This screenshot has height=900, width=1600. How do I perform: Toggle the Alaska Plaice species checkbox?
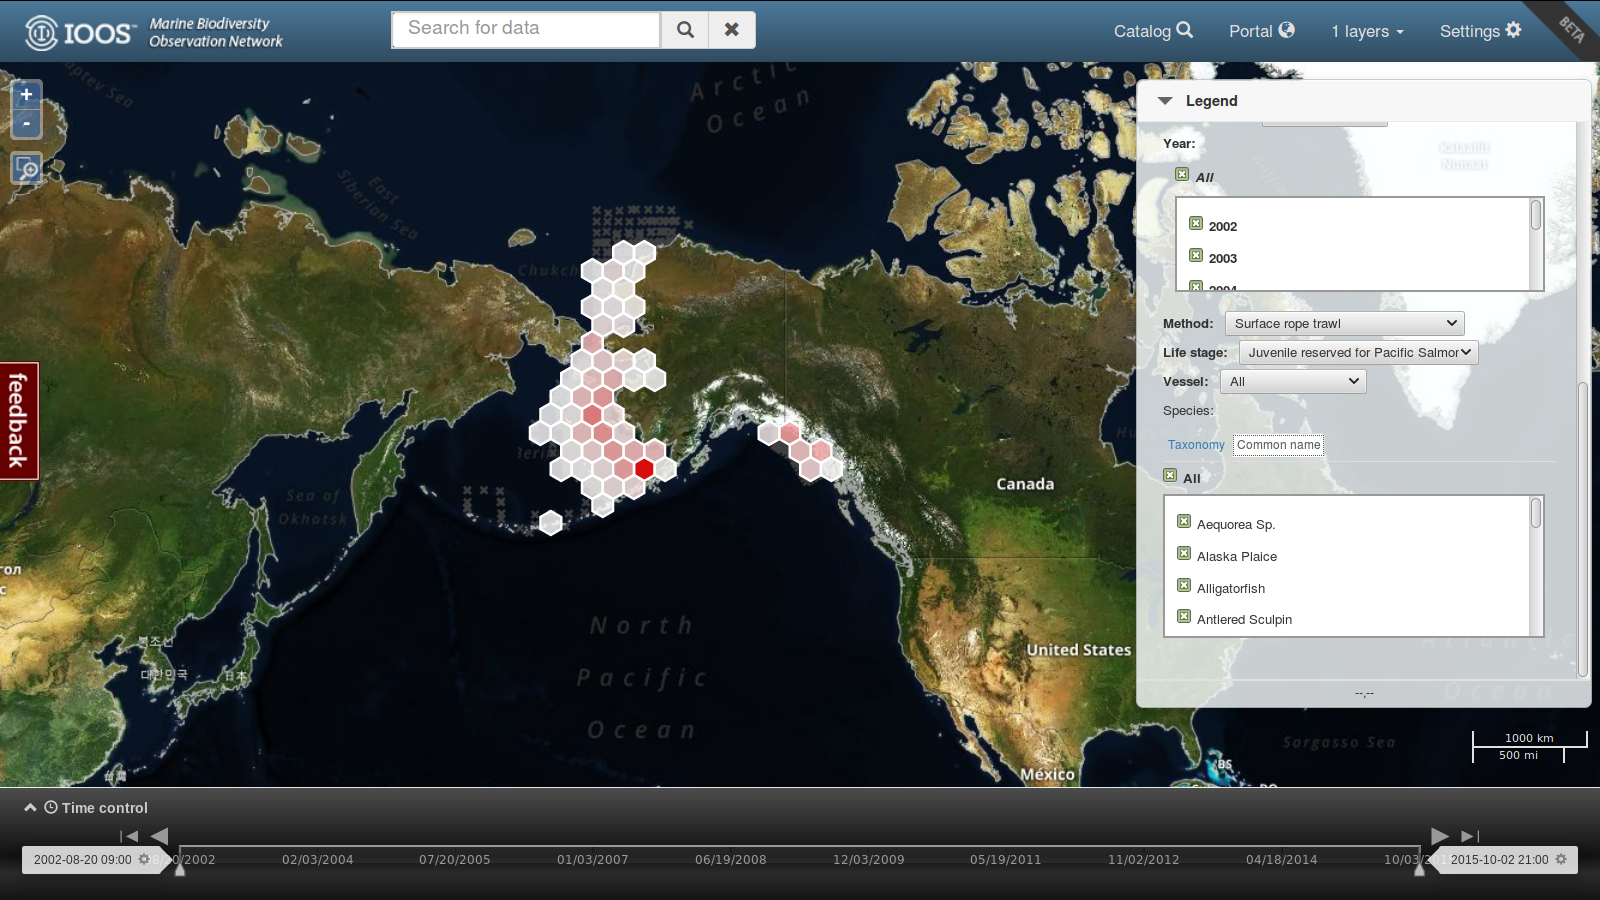click(x=1184, y=554)
